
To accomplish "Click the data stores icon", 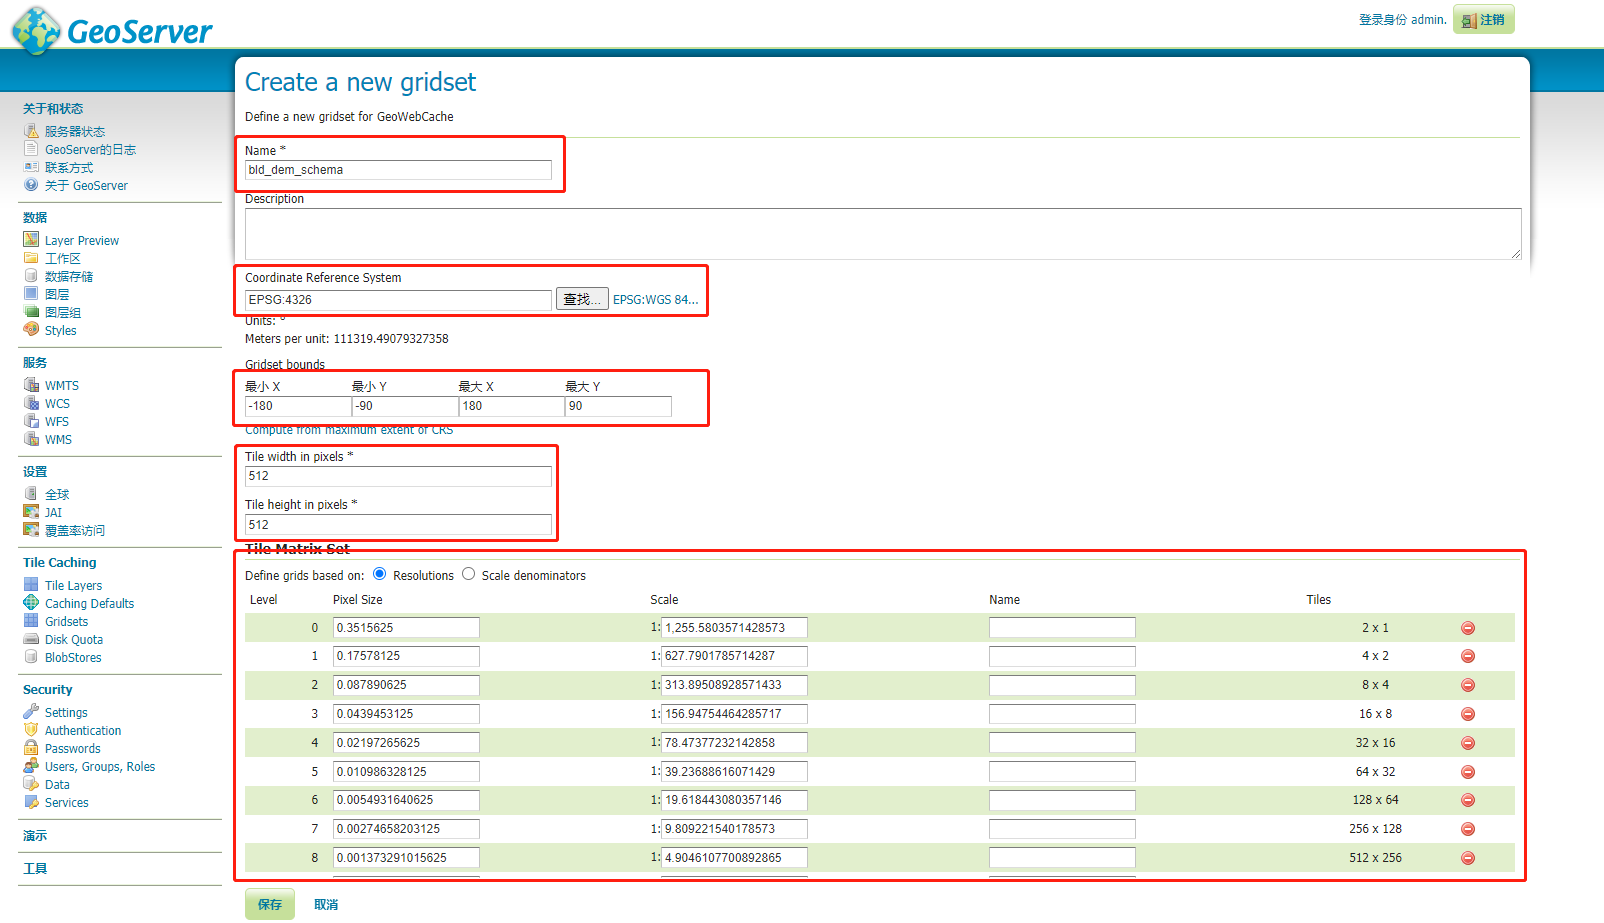I will click(31, 276).
